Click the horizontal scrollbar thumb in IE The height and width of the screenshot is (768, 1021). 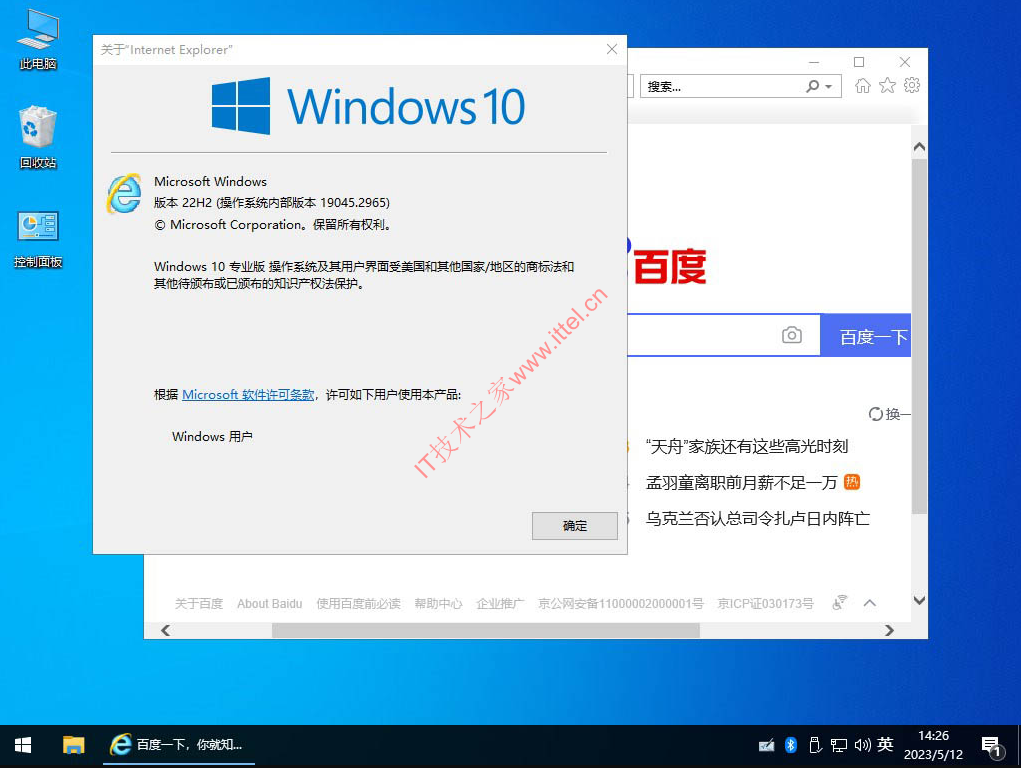(x=486, y=630)
